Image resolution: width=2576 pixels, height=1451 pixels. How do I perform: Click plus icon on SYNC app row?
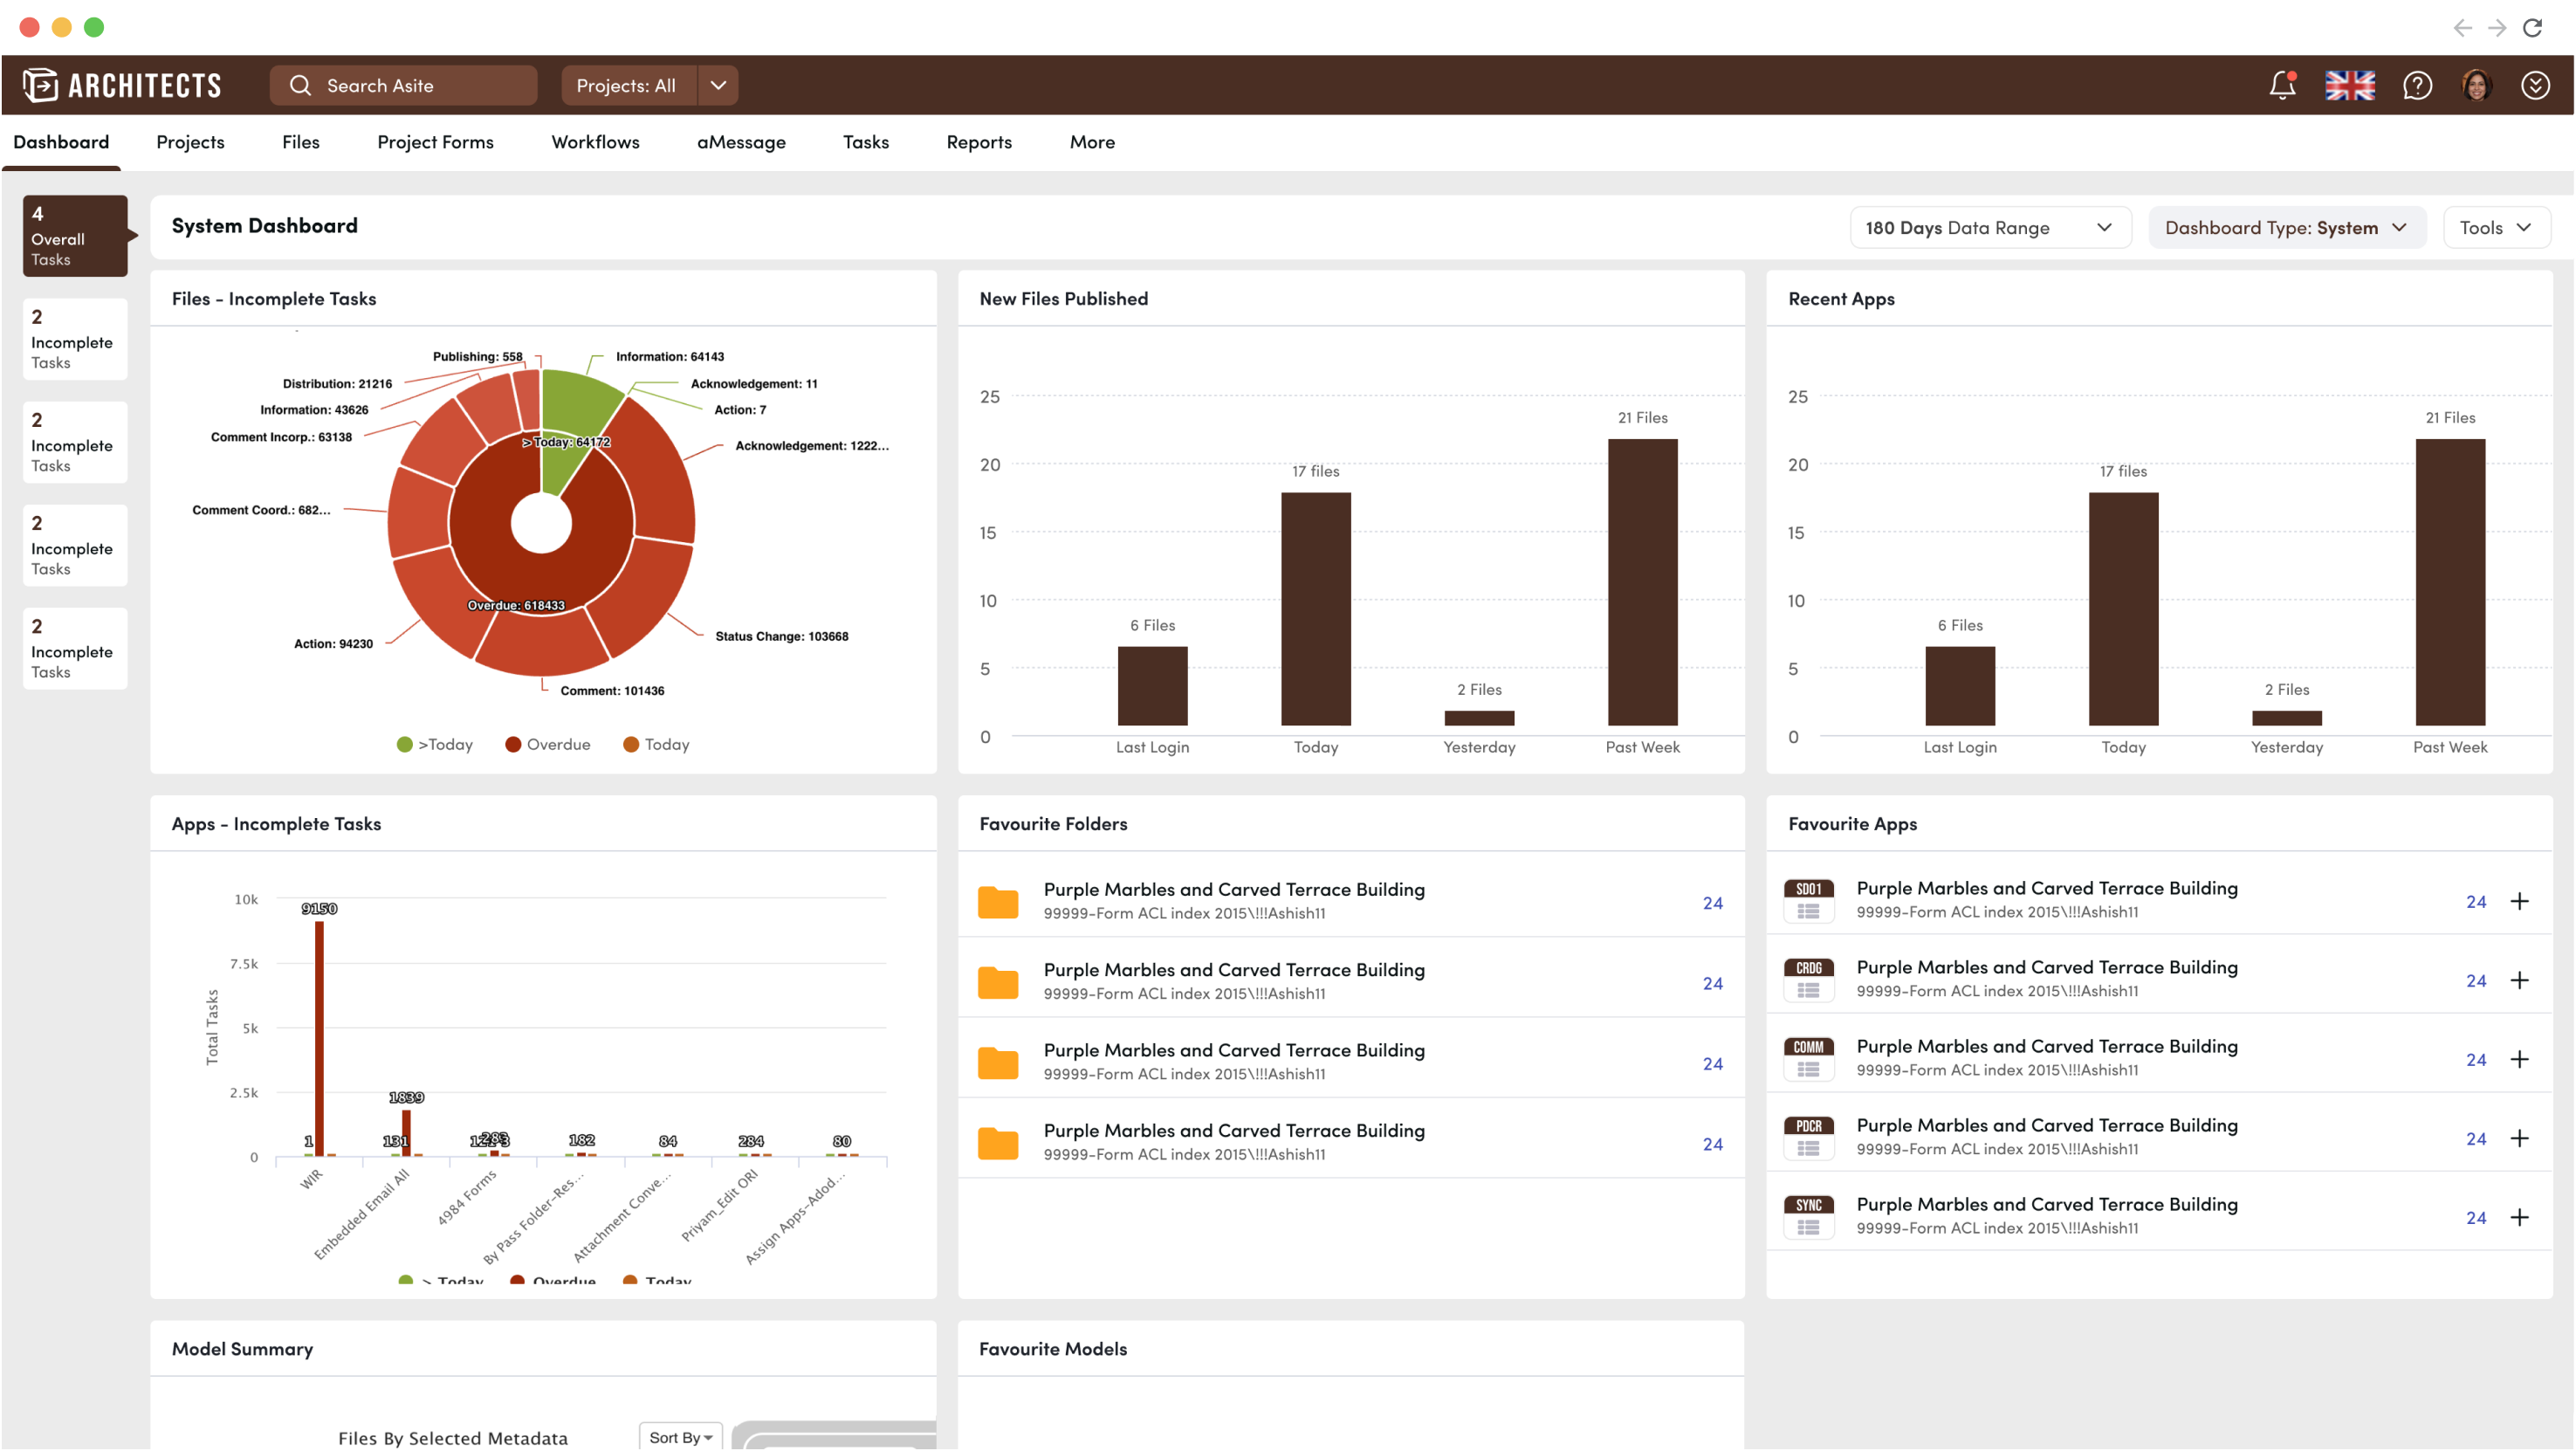(2520, 1217)
